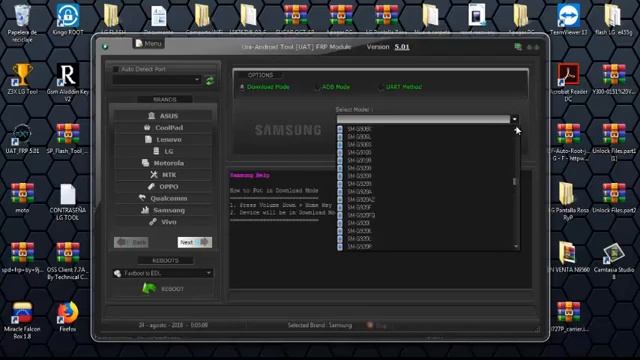The width and height of the screenshot is (640, 360).
Task: Select the SP_Flash_Tool archive icon
Action: click(68, 139)
